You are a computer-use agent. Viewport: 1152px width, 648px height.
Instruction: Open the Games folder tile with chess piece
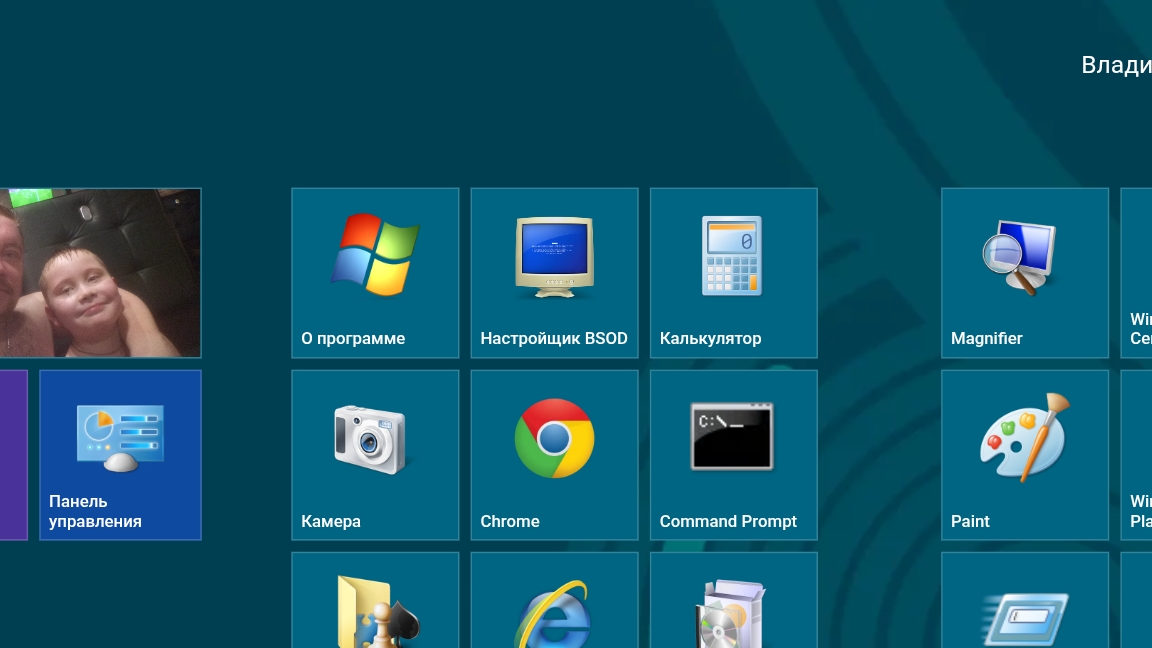(x=375, y=600)
